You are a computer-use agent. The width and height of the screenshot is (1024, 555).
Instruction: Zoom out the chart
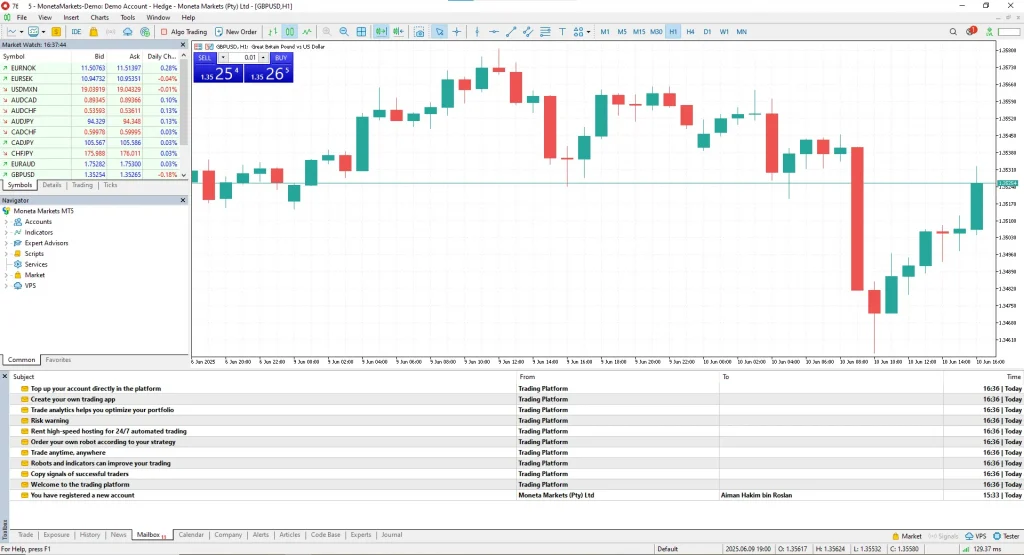click(x=344, y=31)
